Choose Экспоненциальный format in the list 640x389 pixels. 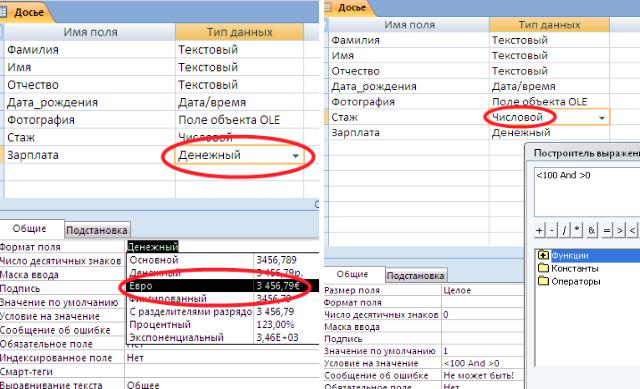point(223,338)
